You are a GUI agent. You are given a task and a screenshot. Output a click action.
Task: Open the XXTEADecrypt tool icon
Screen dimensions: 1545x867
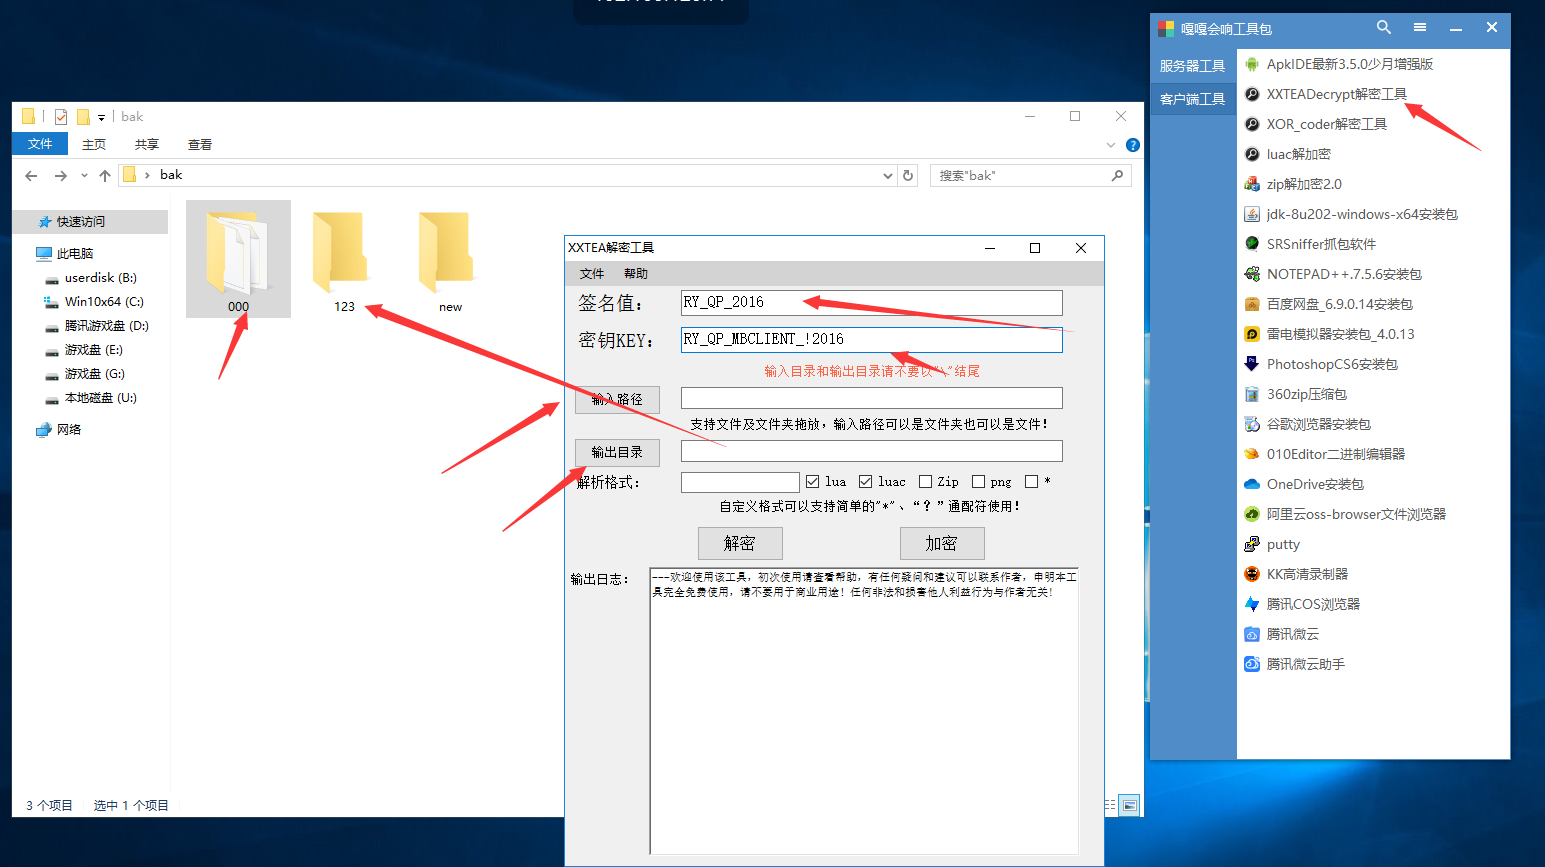(1252, 94)
